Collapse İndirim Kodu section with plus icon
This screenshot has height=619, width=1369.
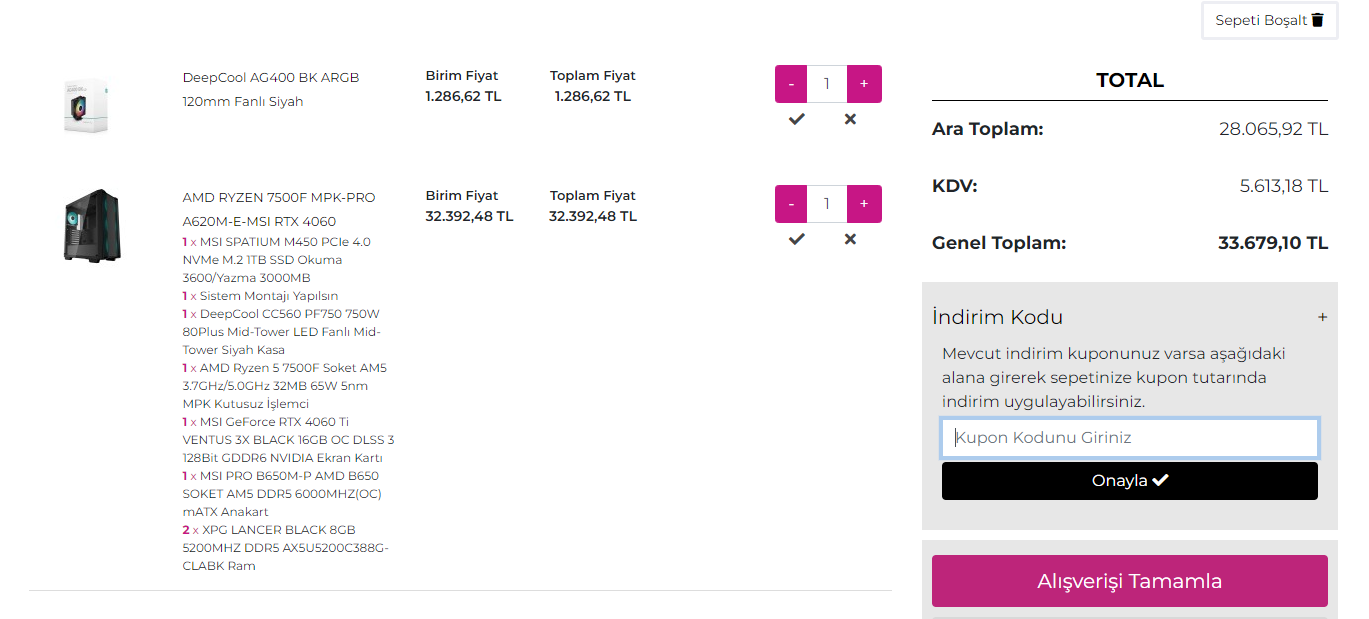coord(1322,317)
